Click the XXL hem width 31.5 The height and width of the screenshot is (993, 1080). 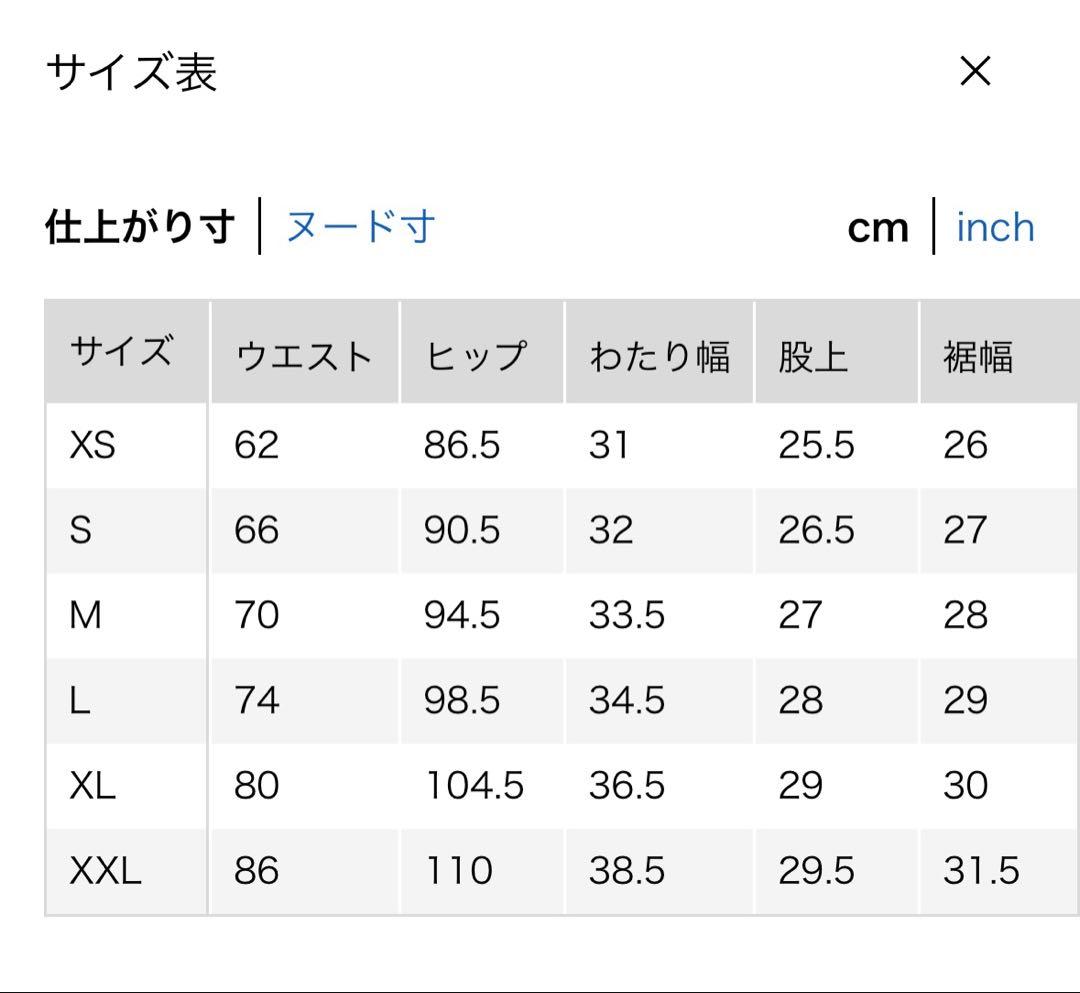click(980, 871)
